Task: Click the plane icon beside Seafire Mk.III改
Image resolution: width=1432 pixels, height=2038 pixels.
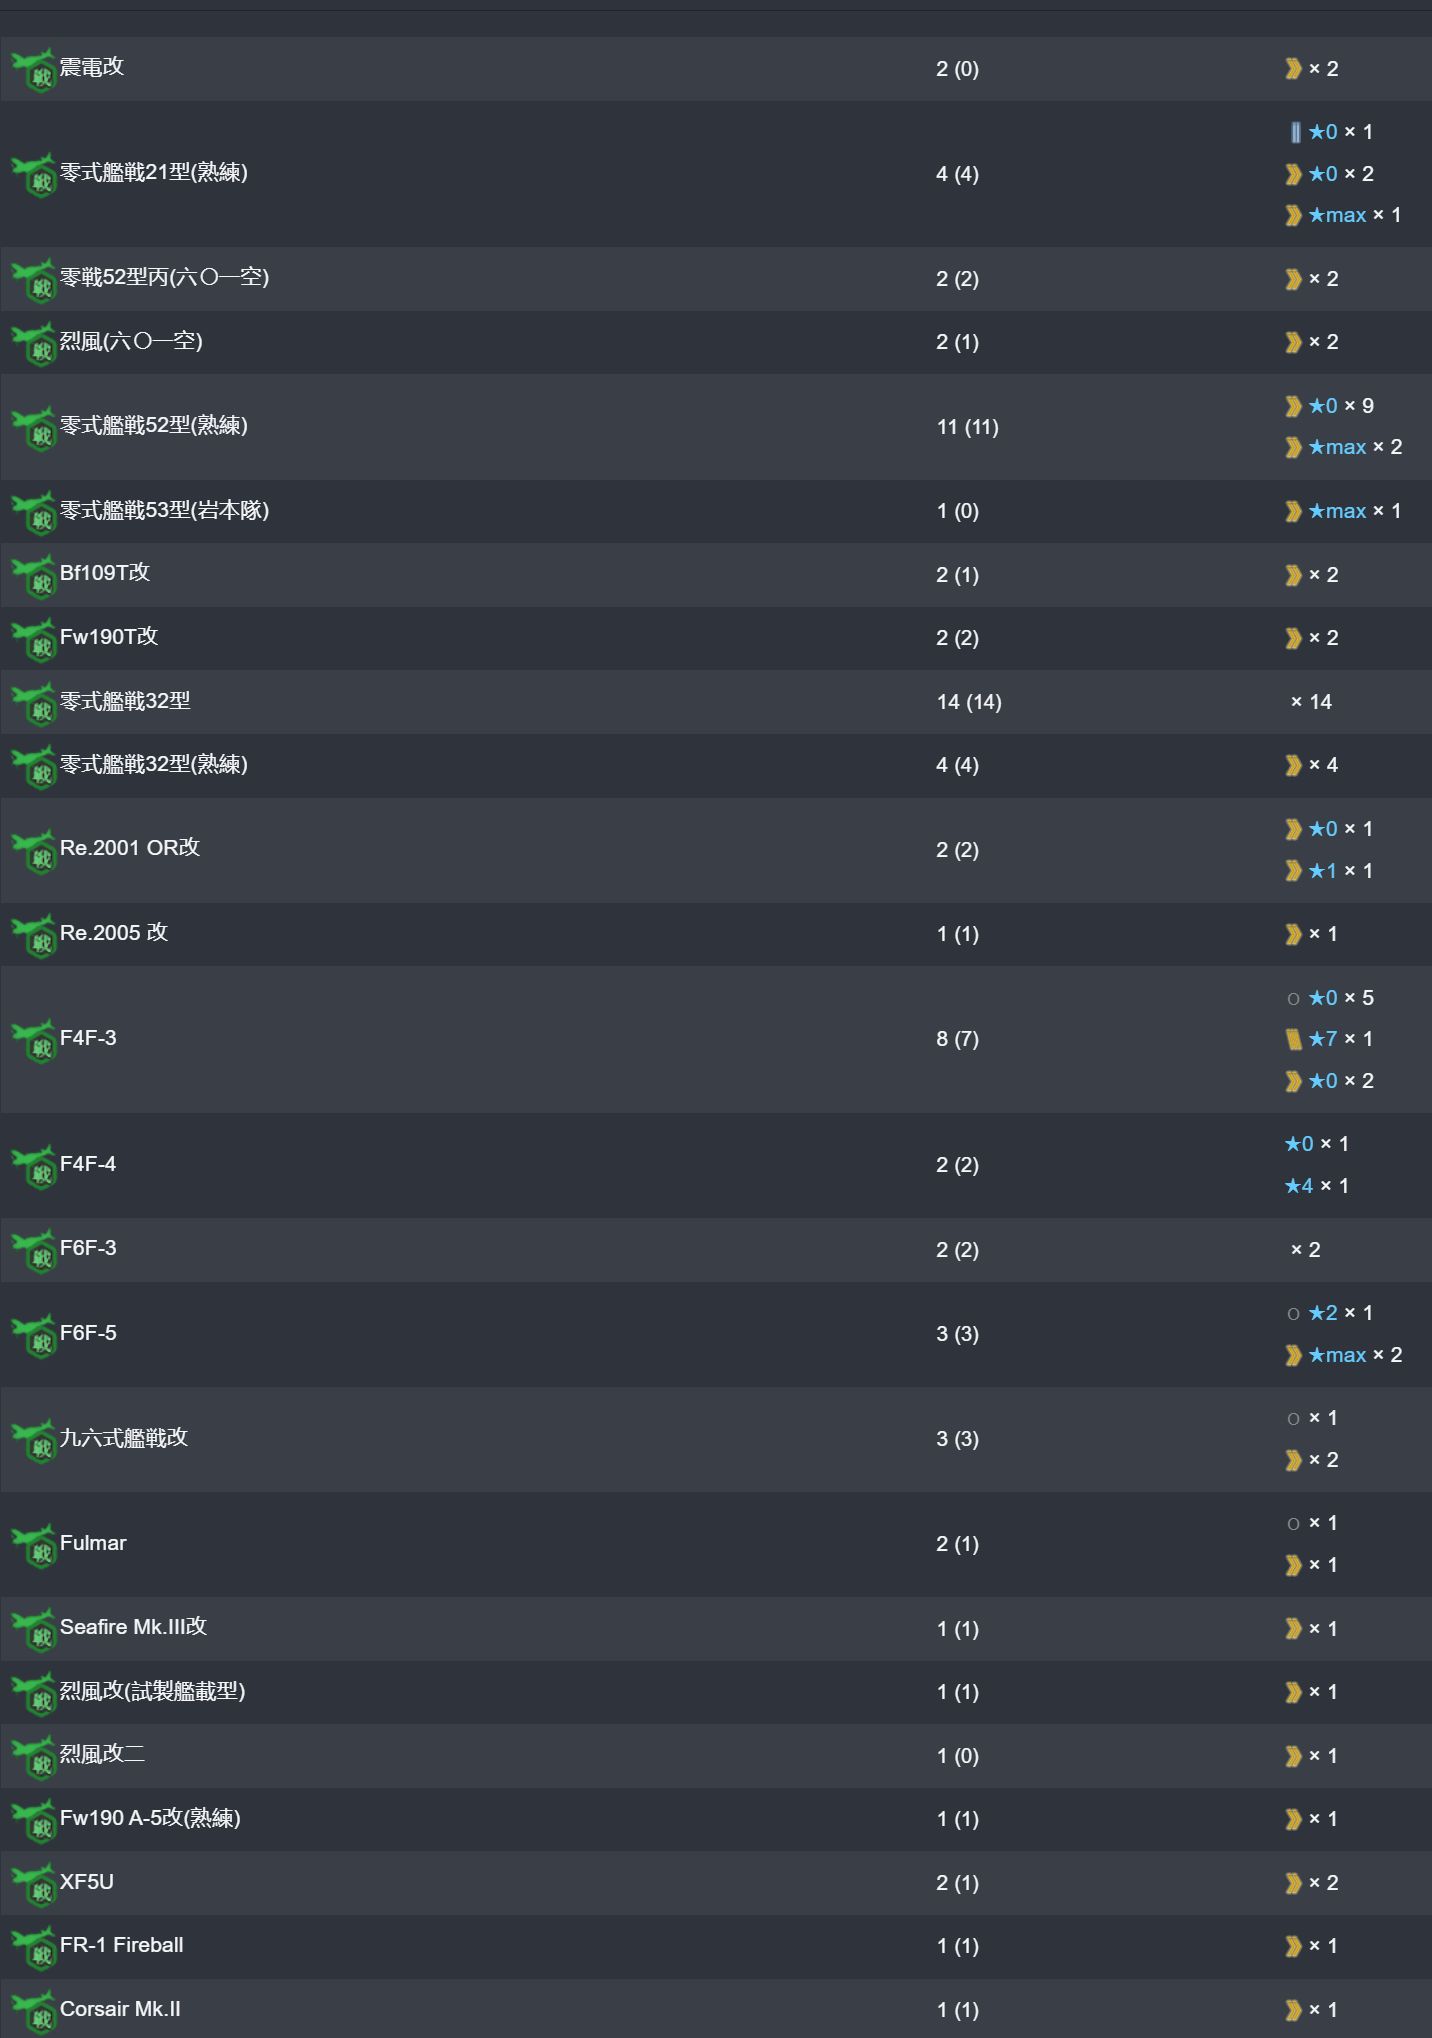Action: tap(34, 1630)
